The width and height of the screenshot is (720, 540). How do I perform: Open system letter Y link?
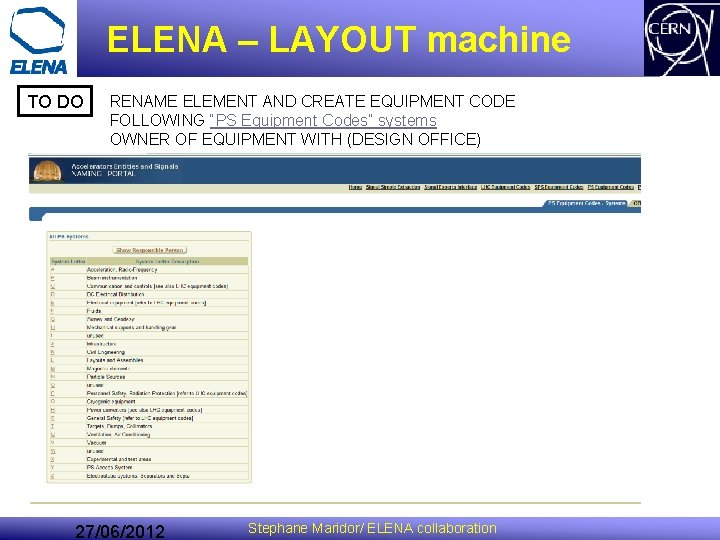coord(52,467)
